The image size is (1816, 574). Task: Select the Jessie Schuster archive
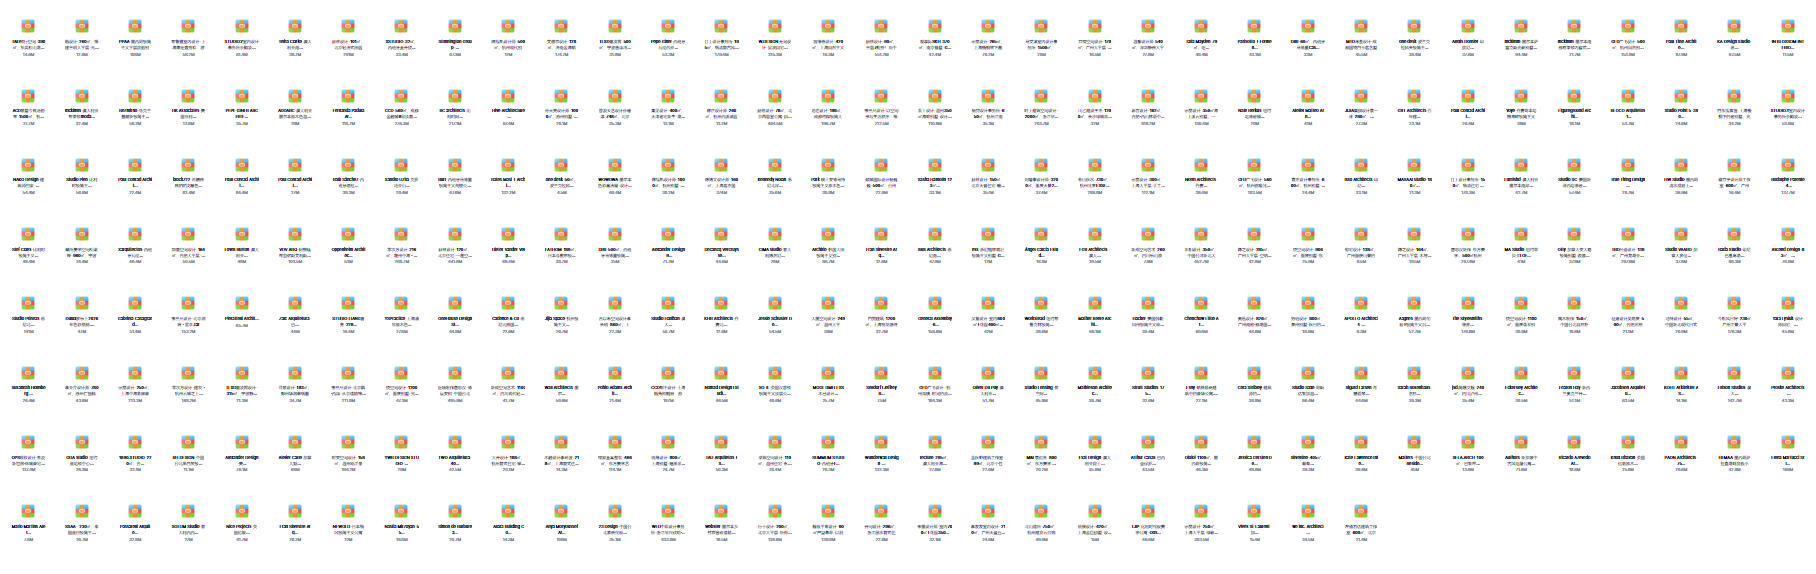774,303
